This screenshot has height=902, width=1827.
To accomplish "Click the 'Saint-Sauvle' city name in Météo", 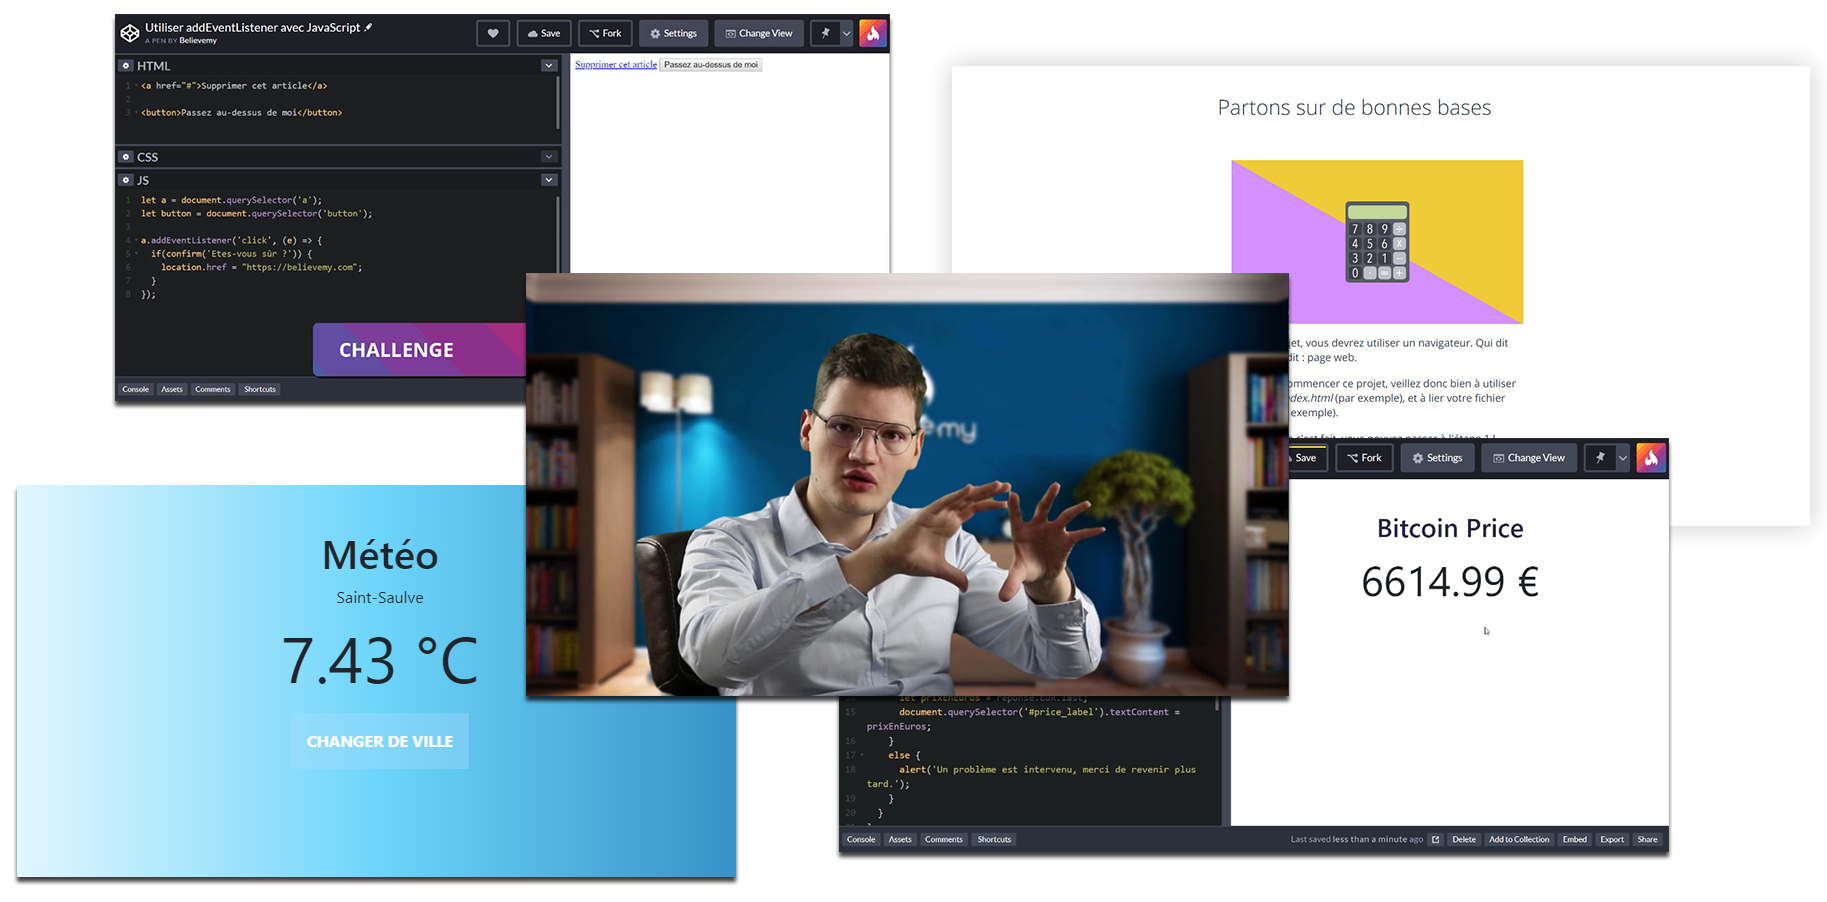I will point(380,597).
